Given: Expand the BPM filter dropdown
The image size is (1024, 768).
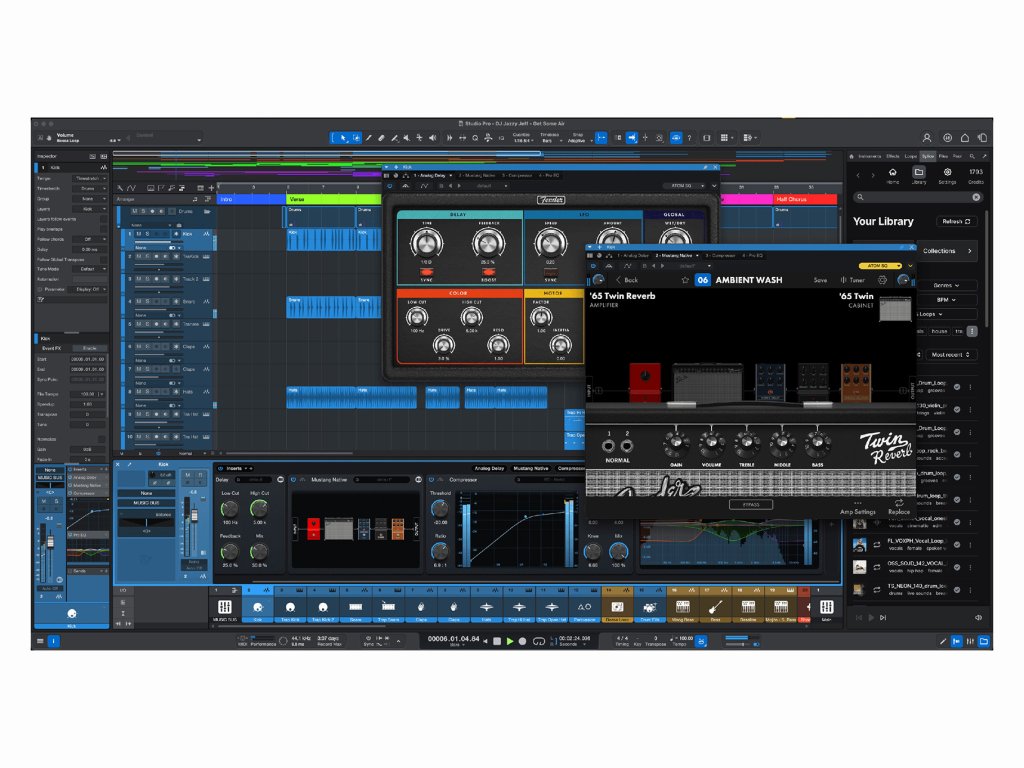Looking at the screenshot, I should (x=946, y=300).
